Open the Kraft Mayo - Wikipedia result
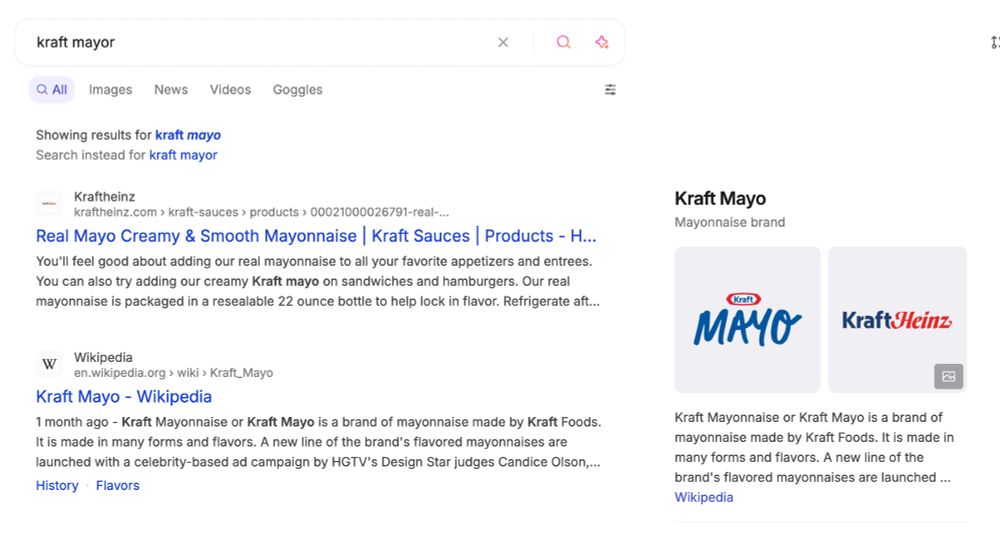The height and width of the screenshot is (533, 1000). click(124, 397)
